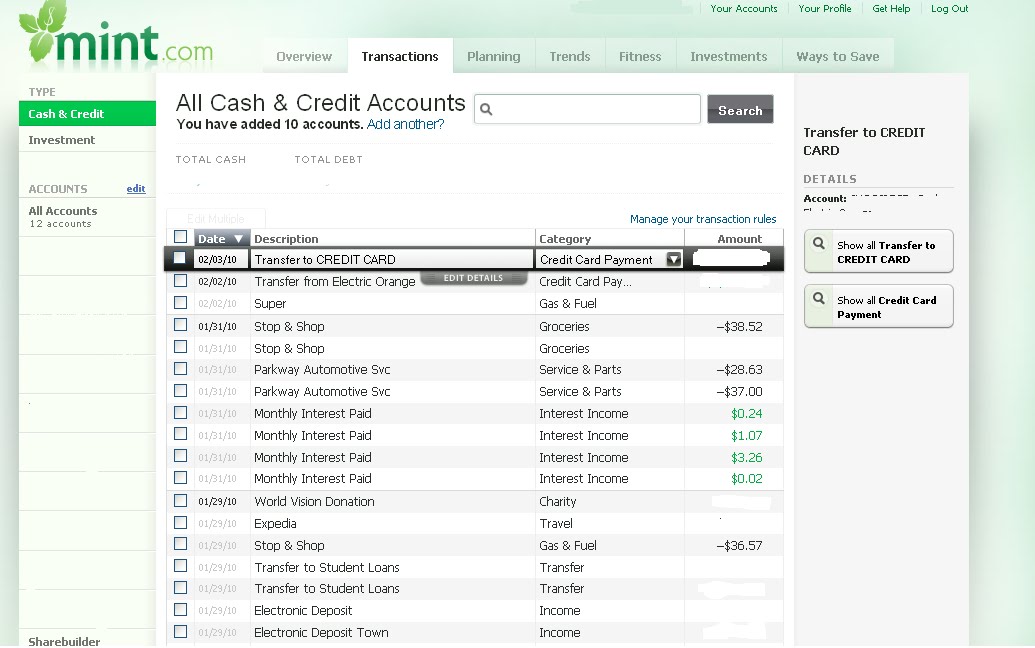
Task: Click Show all Credit Card Payment button
Action: point(879,306)
